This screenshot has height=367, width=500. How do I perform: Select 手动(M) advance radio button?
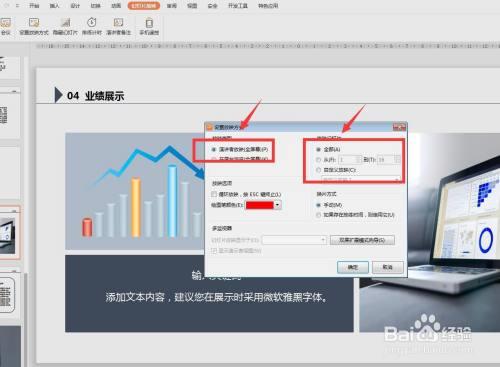pos(318,205)
